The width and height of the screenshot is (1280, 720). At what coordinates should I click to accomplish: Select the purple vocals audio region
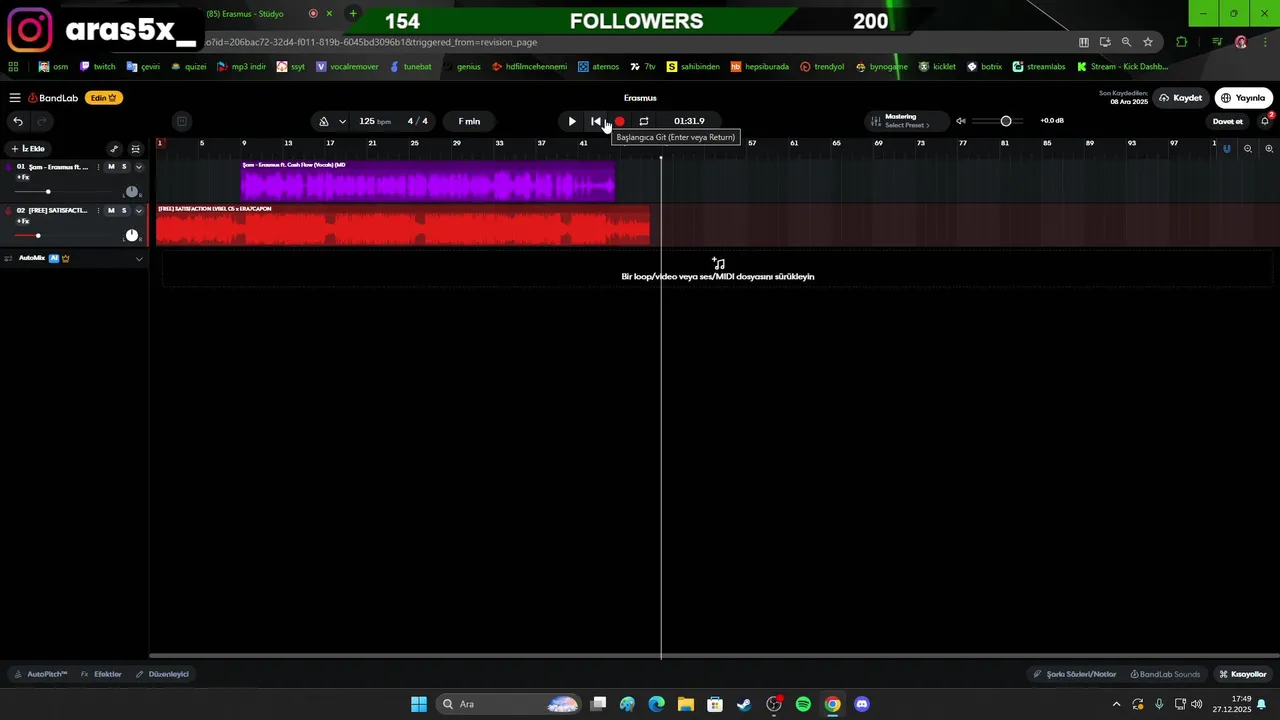428,182
